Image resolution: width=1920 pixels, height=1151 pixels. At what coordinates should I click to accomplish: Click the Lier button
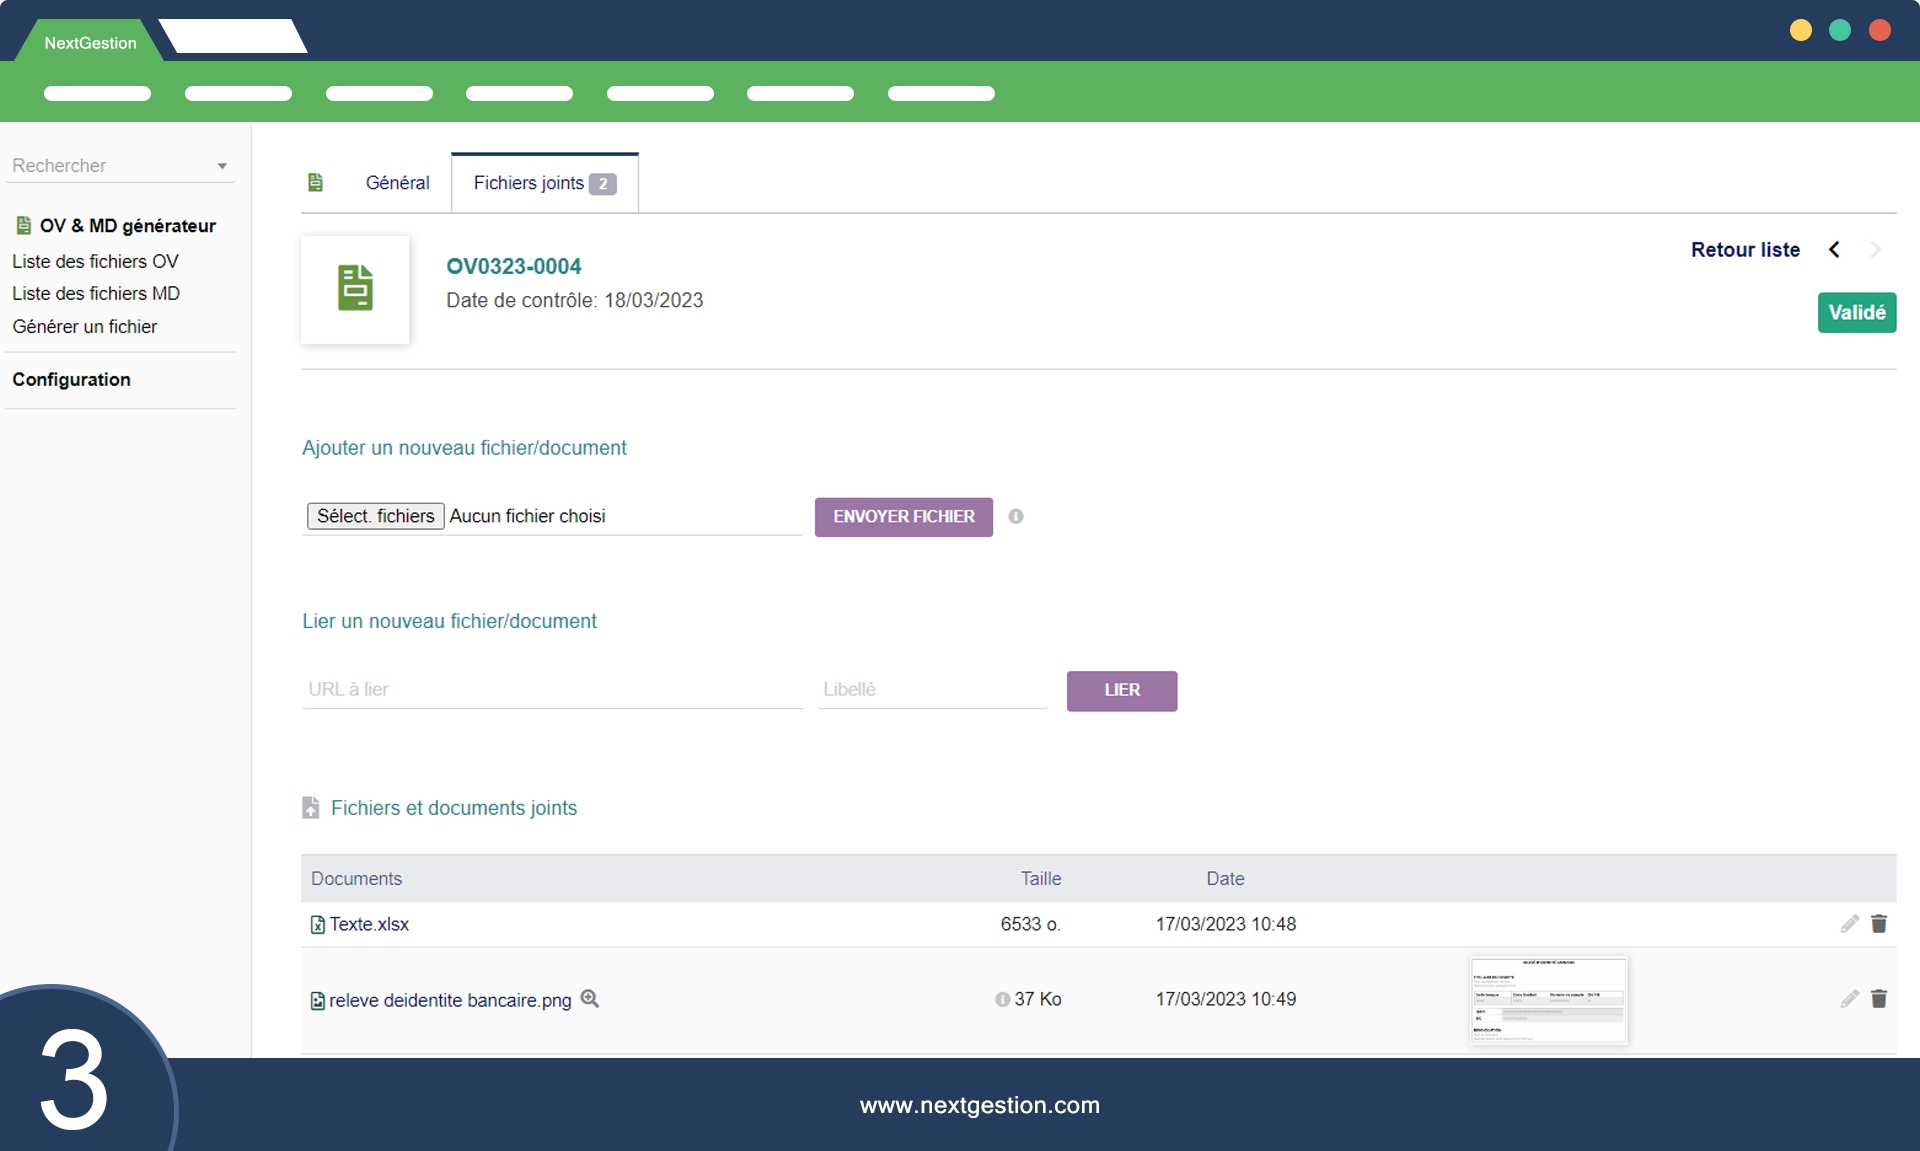tap(1121, 690)
